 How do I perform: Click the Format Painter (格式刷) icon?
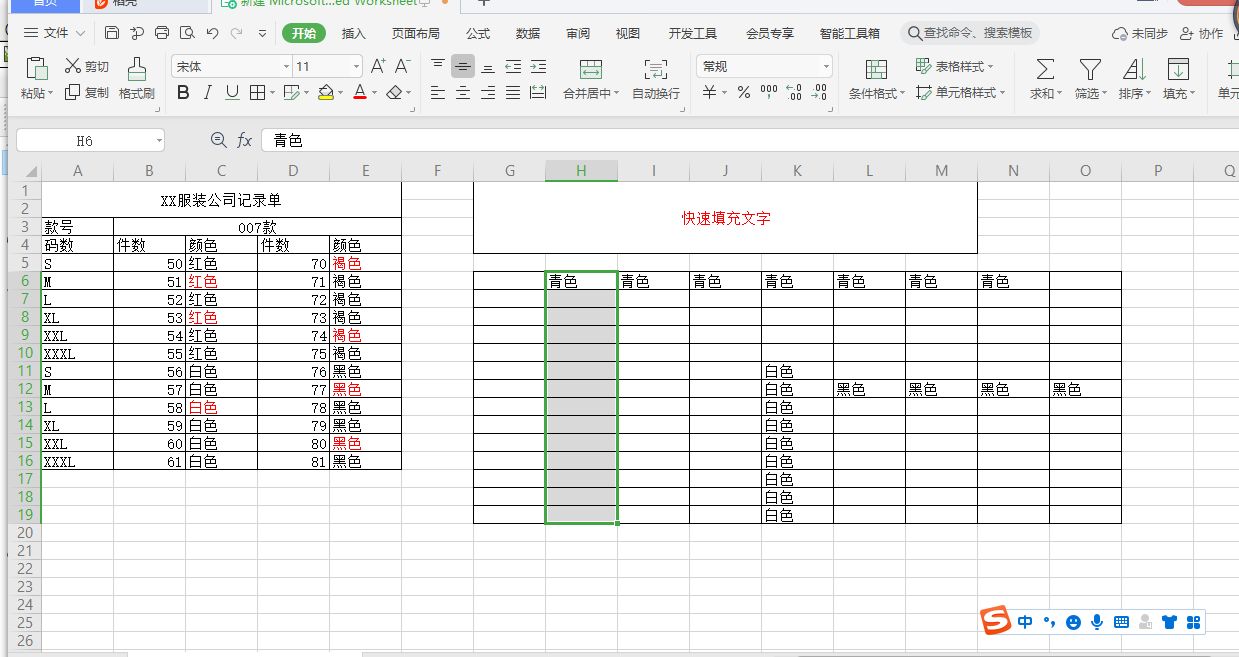tap(136, 68)
